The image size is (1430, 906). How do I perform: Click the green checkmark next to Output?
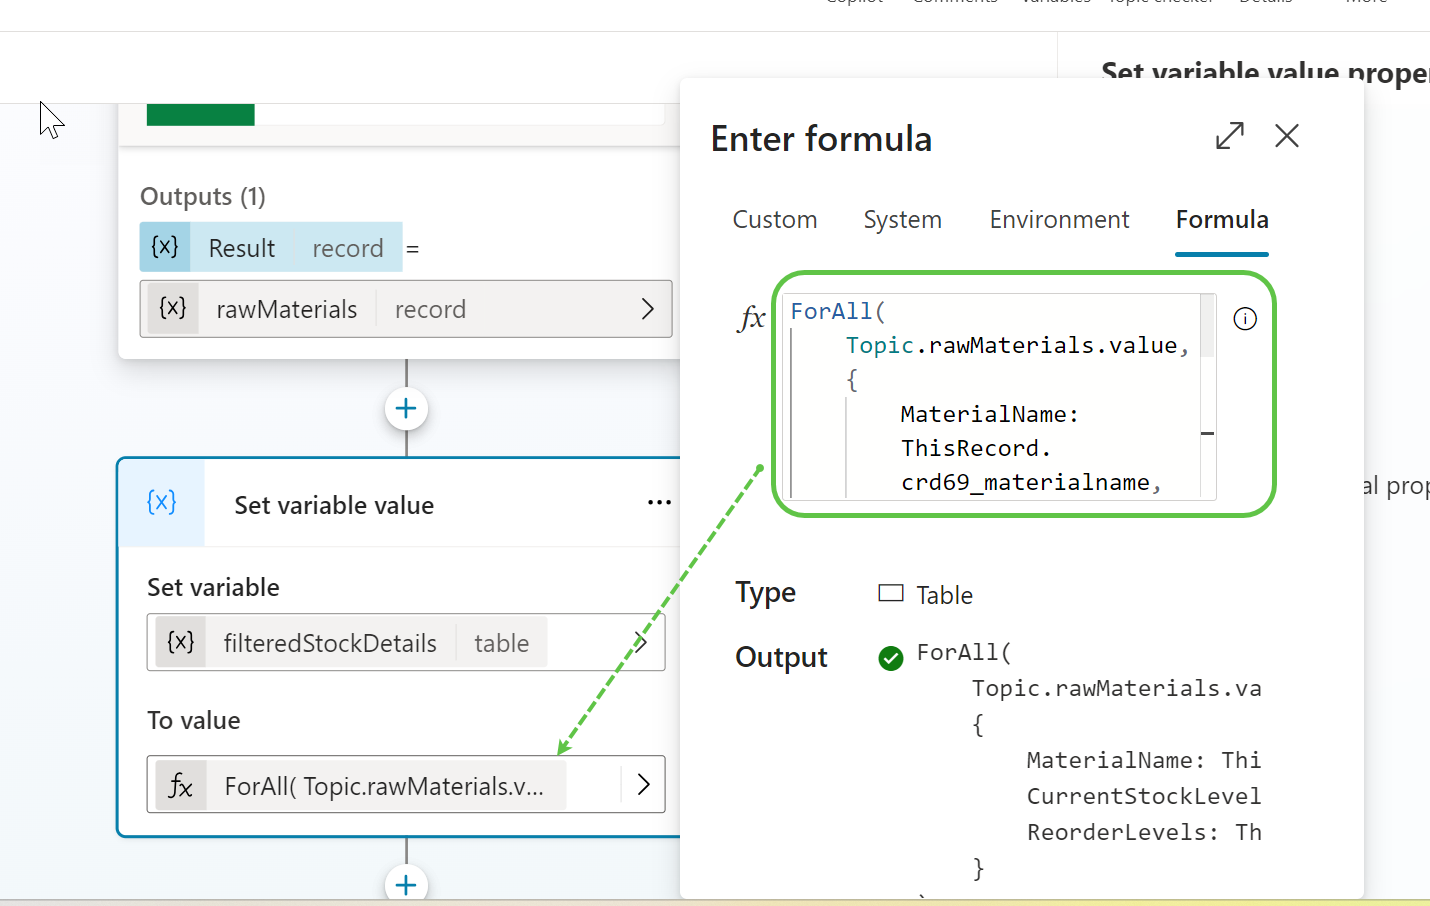point(890,657)
